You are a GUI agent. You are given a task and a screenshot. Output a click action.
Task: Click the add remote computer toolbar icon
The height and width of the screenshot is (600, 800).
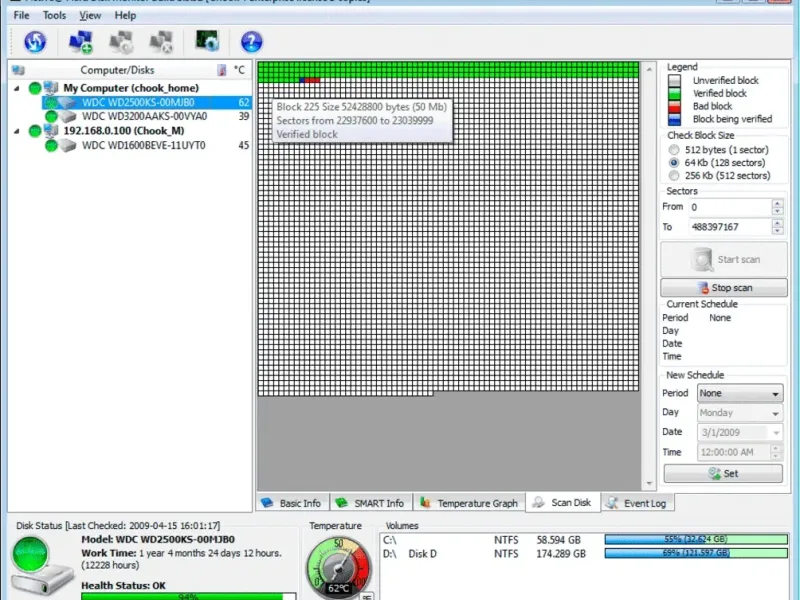81,42
